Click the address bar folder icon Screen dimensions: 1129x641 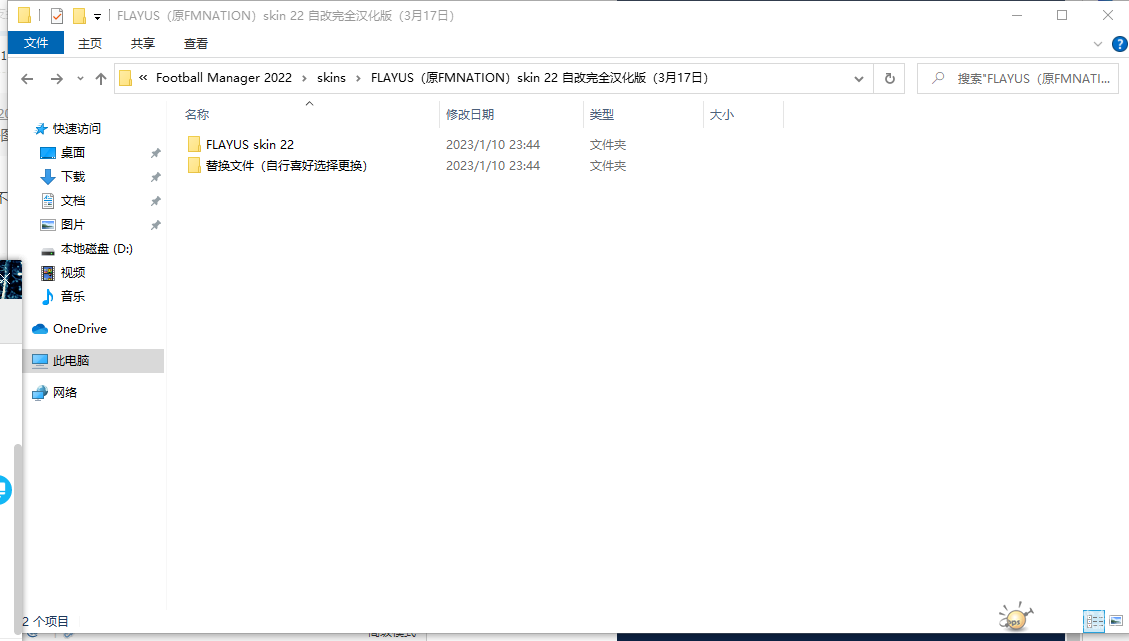125,78
